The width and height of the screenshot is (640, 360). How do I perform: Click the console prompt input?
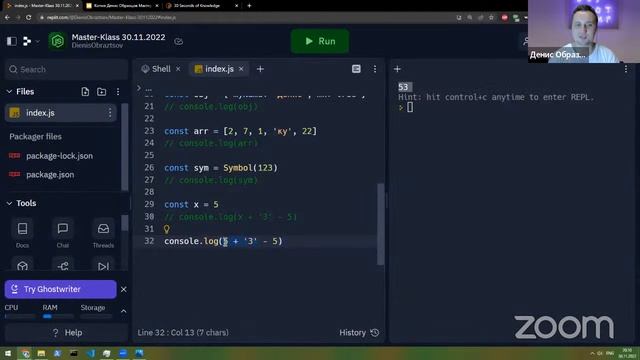410,107
